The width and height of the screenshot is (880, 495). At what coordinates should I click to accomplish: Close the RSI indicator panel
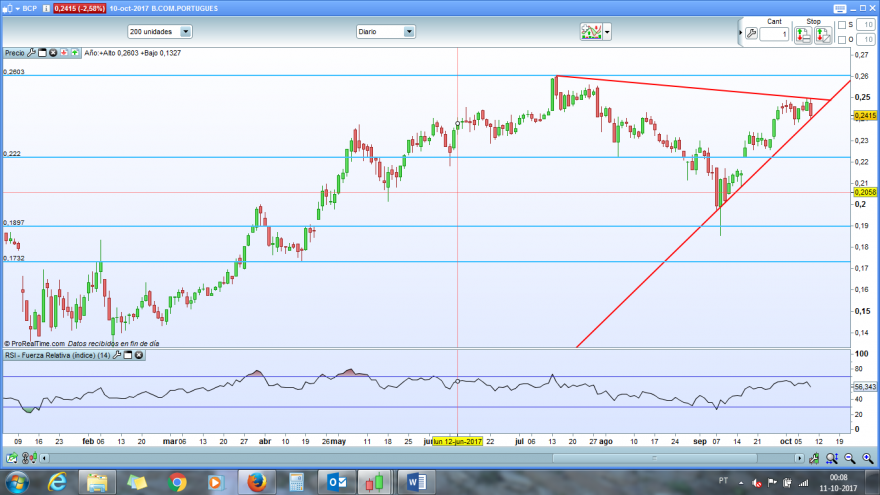coord(139,355)
